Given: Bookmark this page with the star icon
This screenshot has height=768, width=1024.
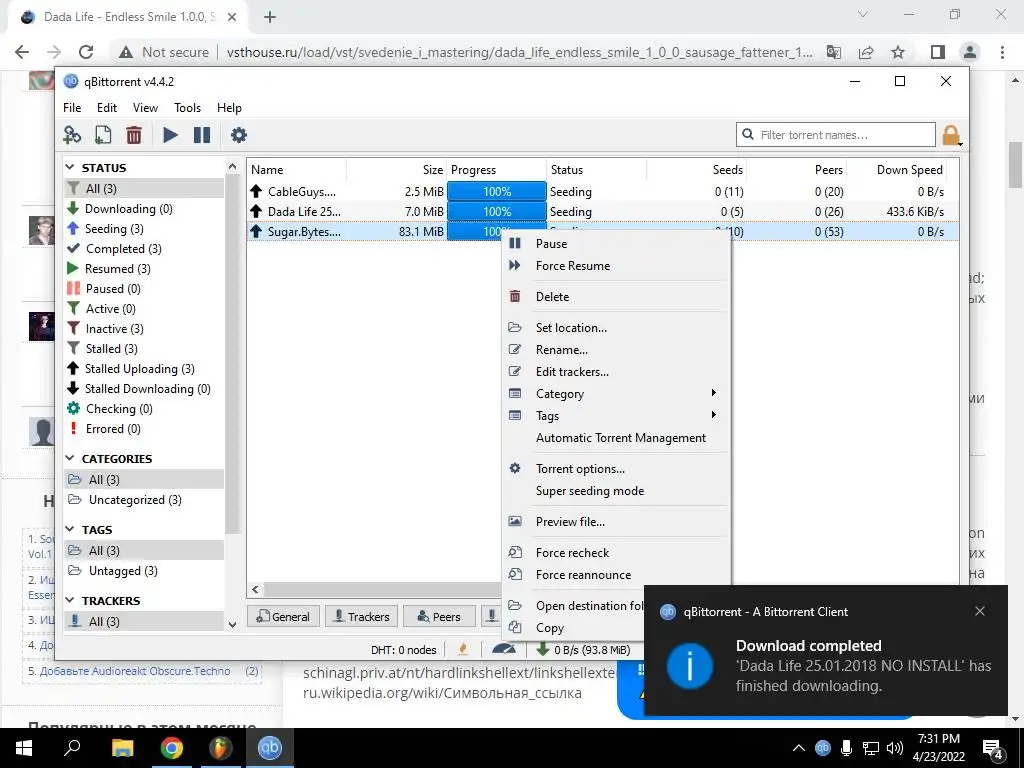Looking at the screenshot, I should tap(898, 52).
